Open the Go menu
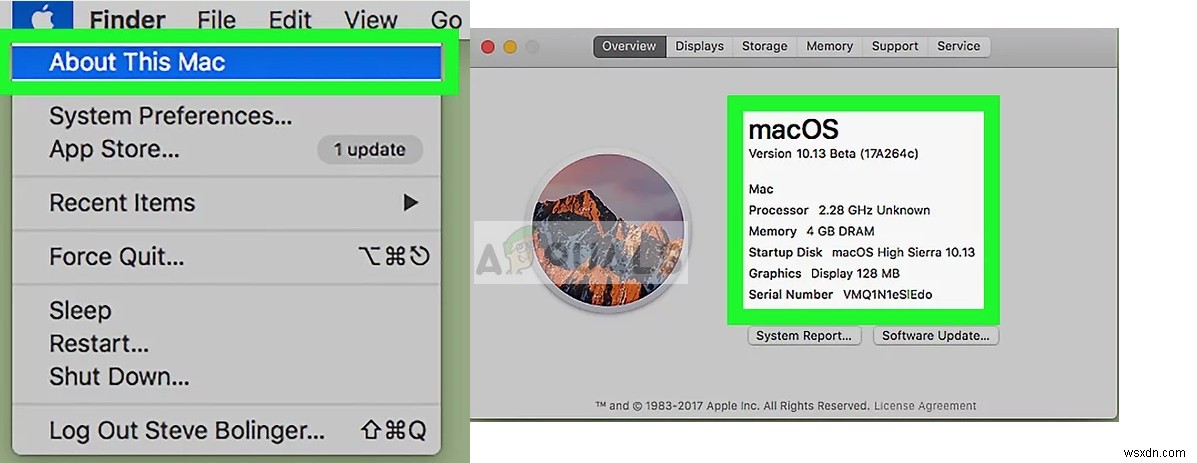Viewport: 1197px width, 463px height. pyautogui.click(x=446, y=19)
